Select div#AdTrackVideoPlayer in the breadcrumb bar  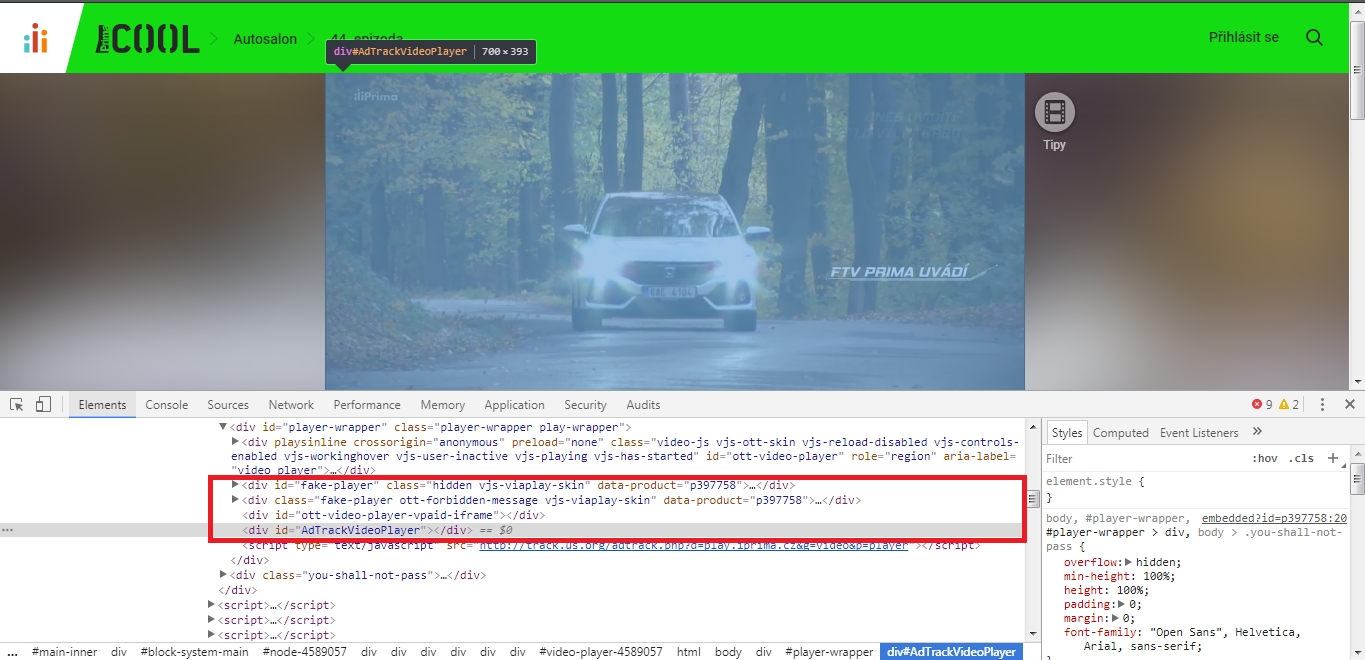coord(951,652)
